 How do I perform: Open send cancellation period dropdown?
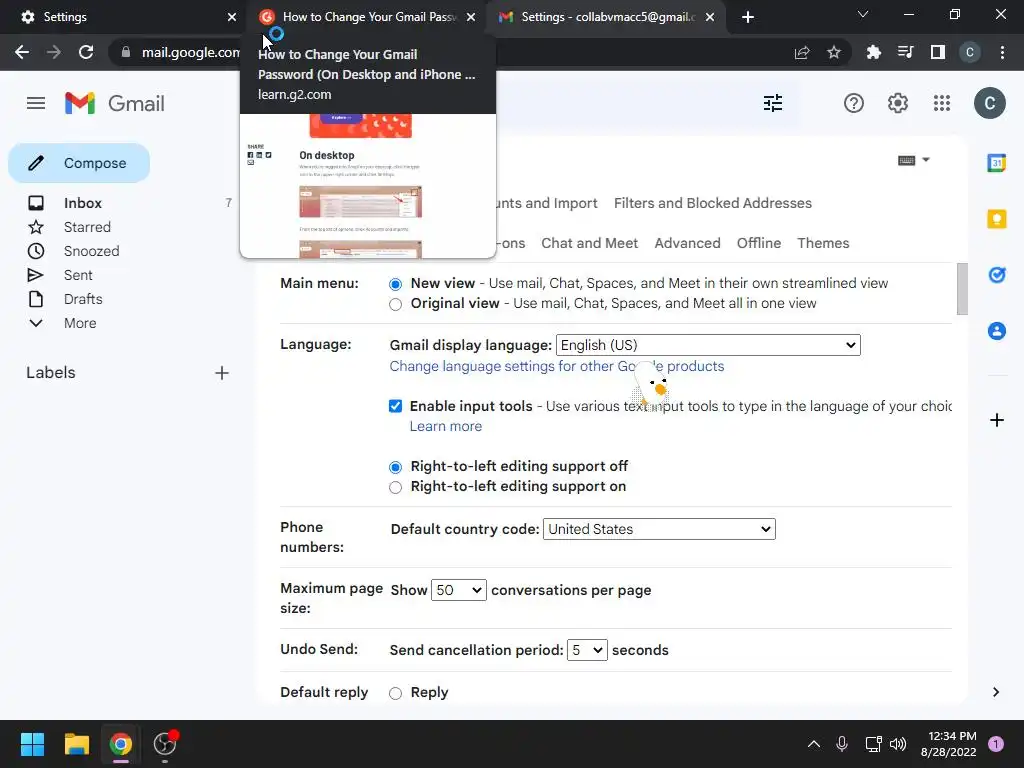(x=587, y=650)
